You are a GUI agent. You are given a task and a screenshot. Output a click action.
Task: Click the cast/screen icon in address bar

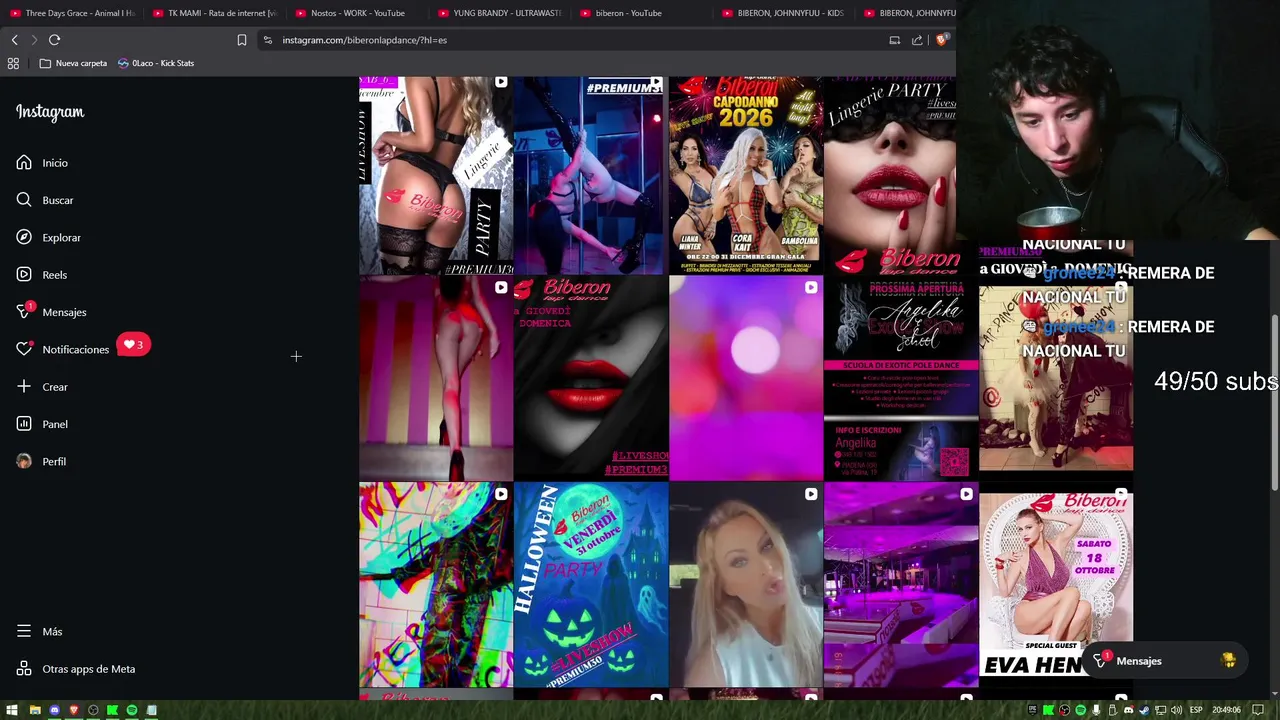pos(895,40)
